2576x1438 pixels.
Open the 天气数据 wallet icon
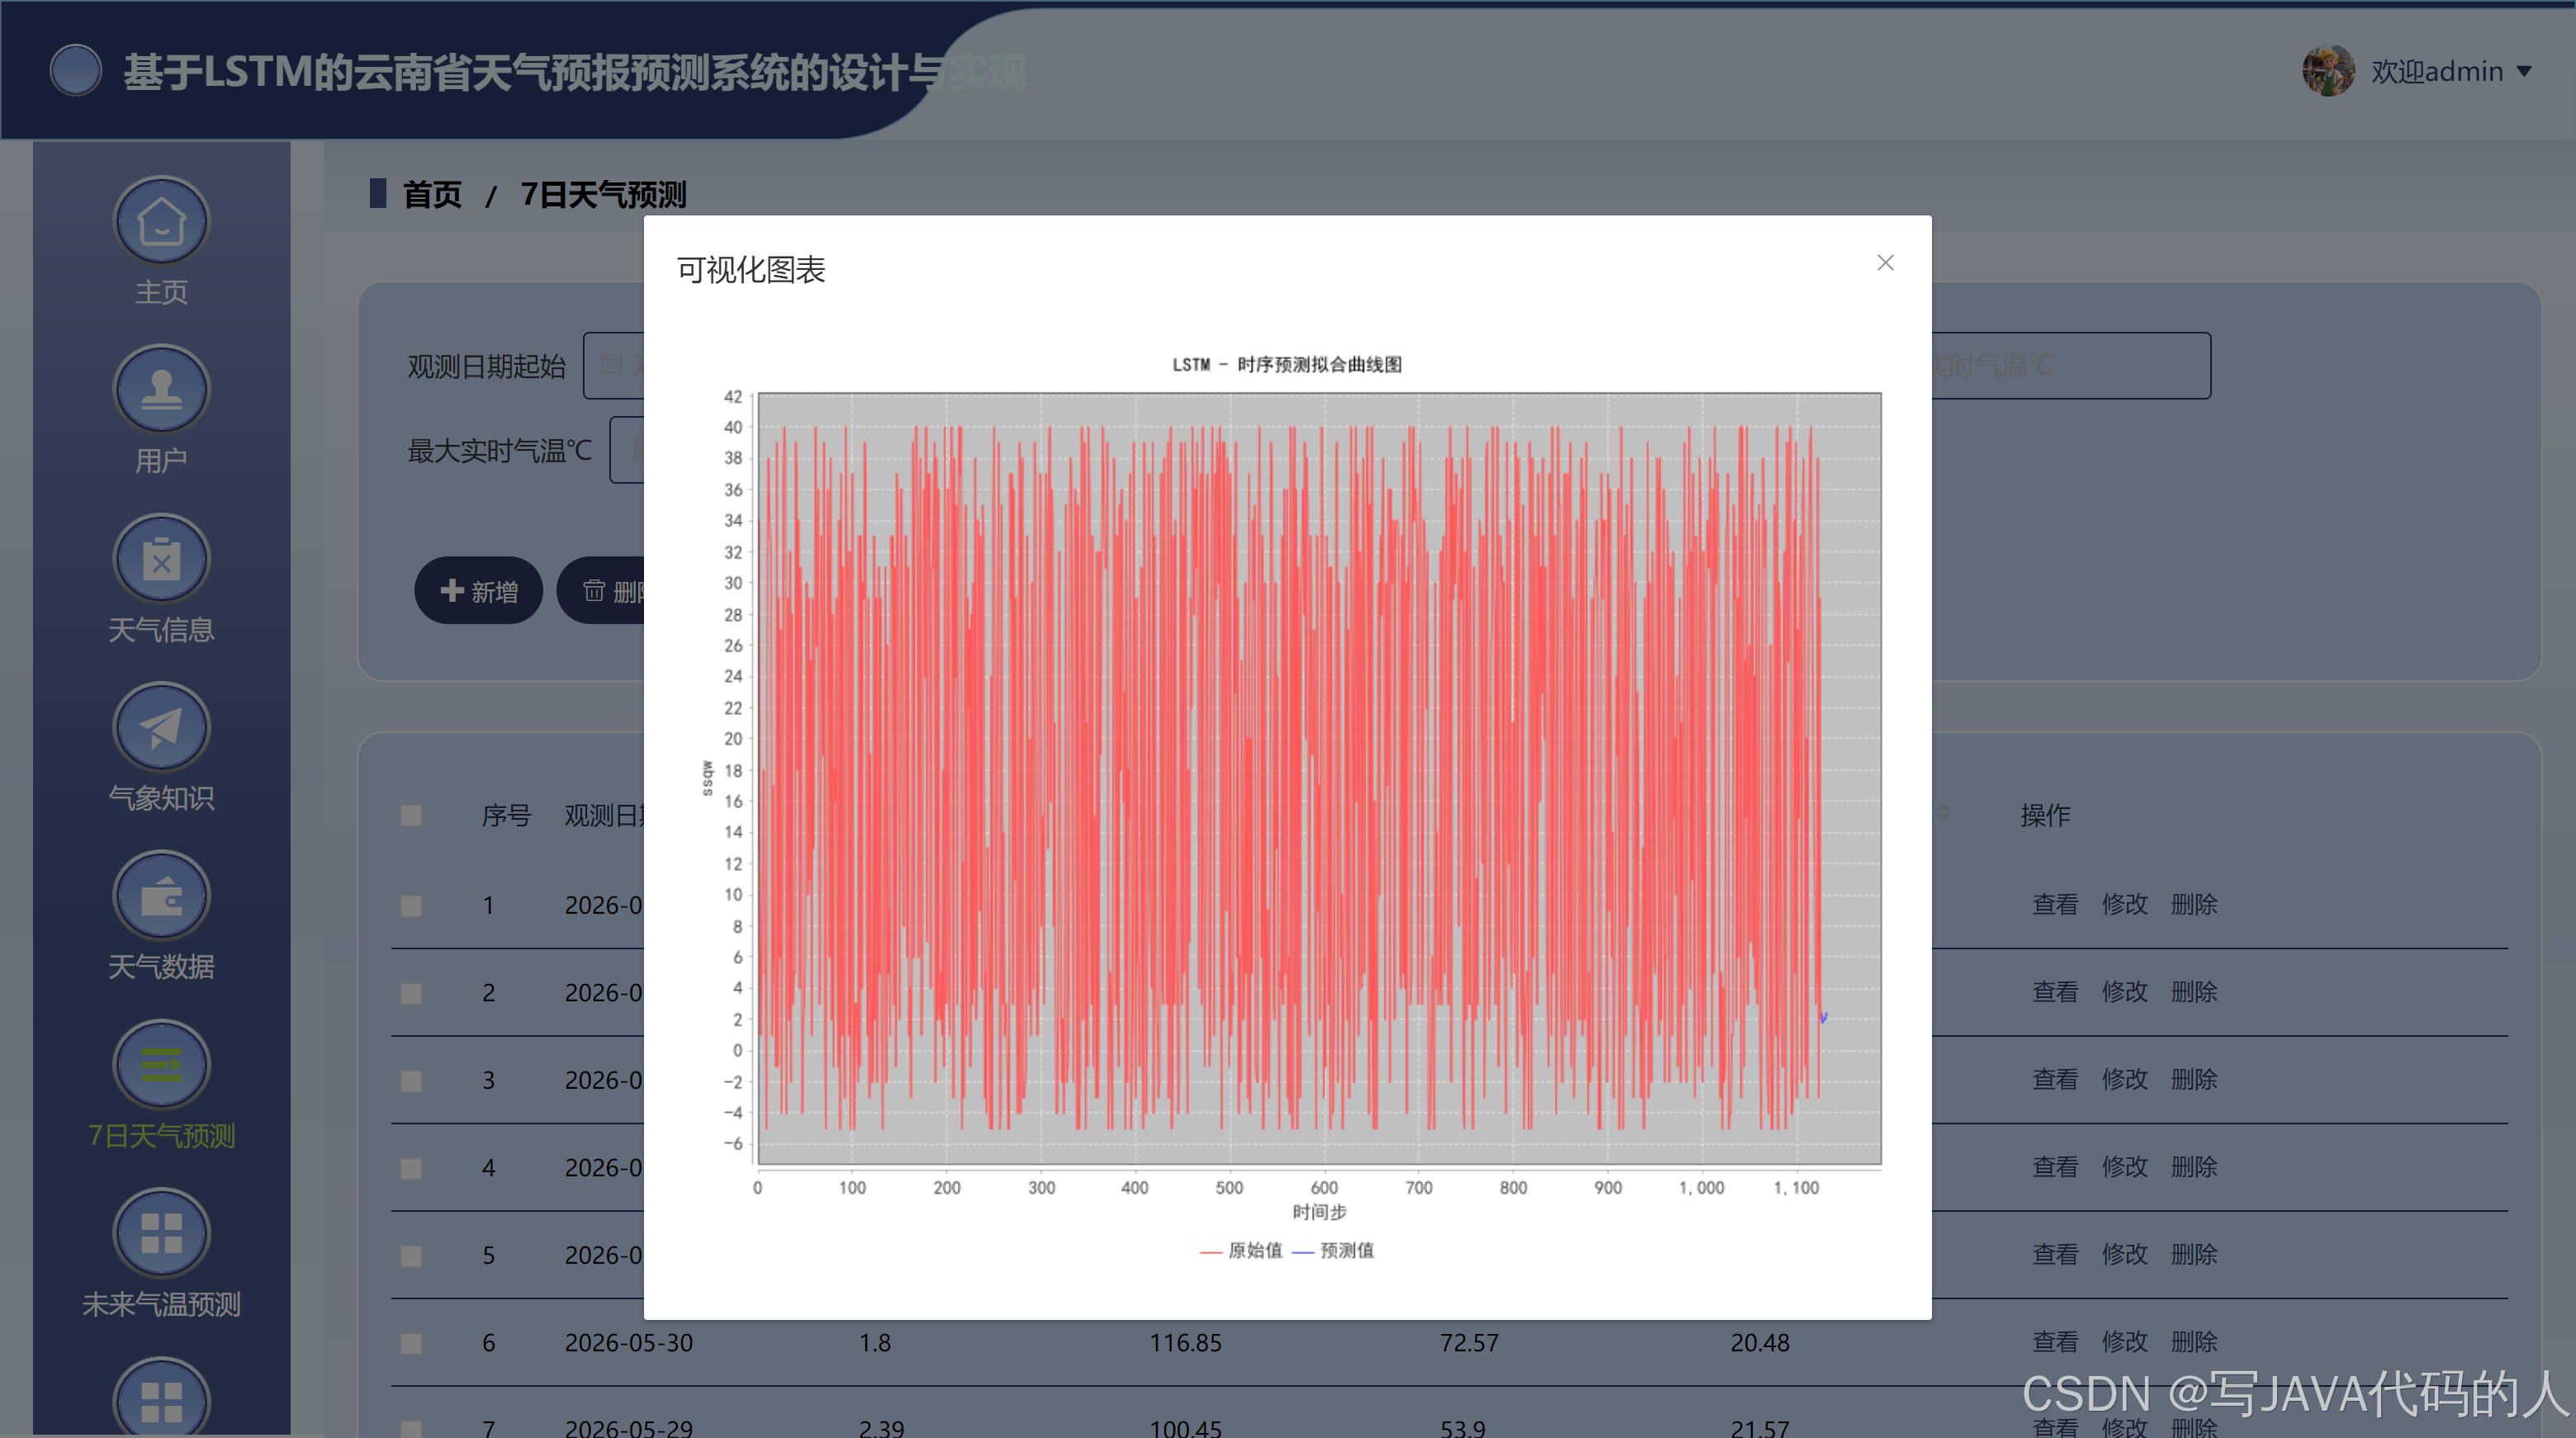pos(161,897)
